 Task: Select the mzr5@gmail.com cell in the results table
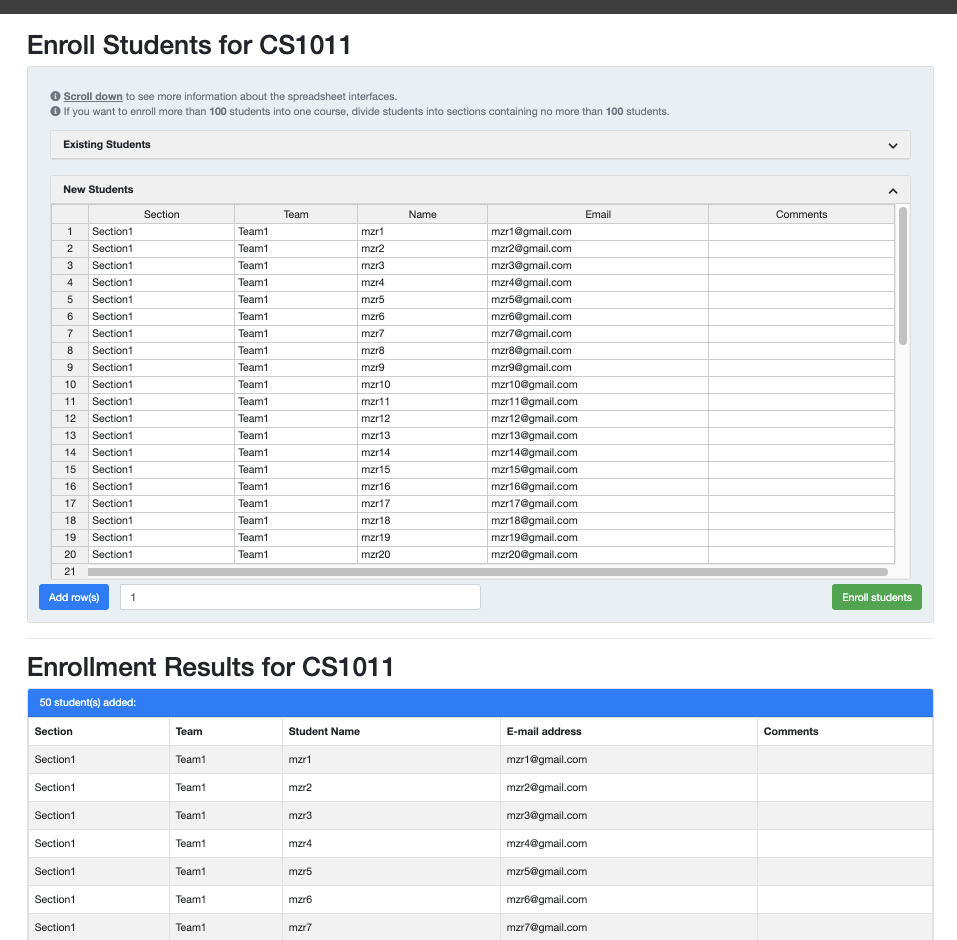coord(628,871)
